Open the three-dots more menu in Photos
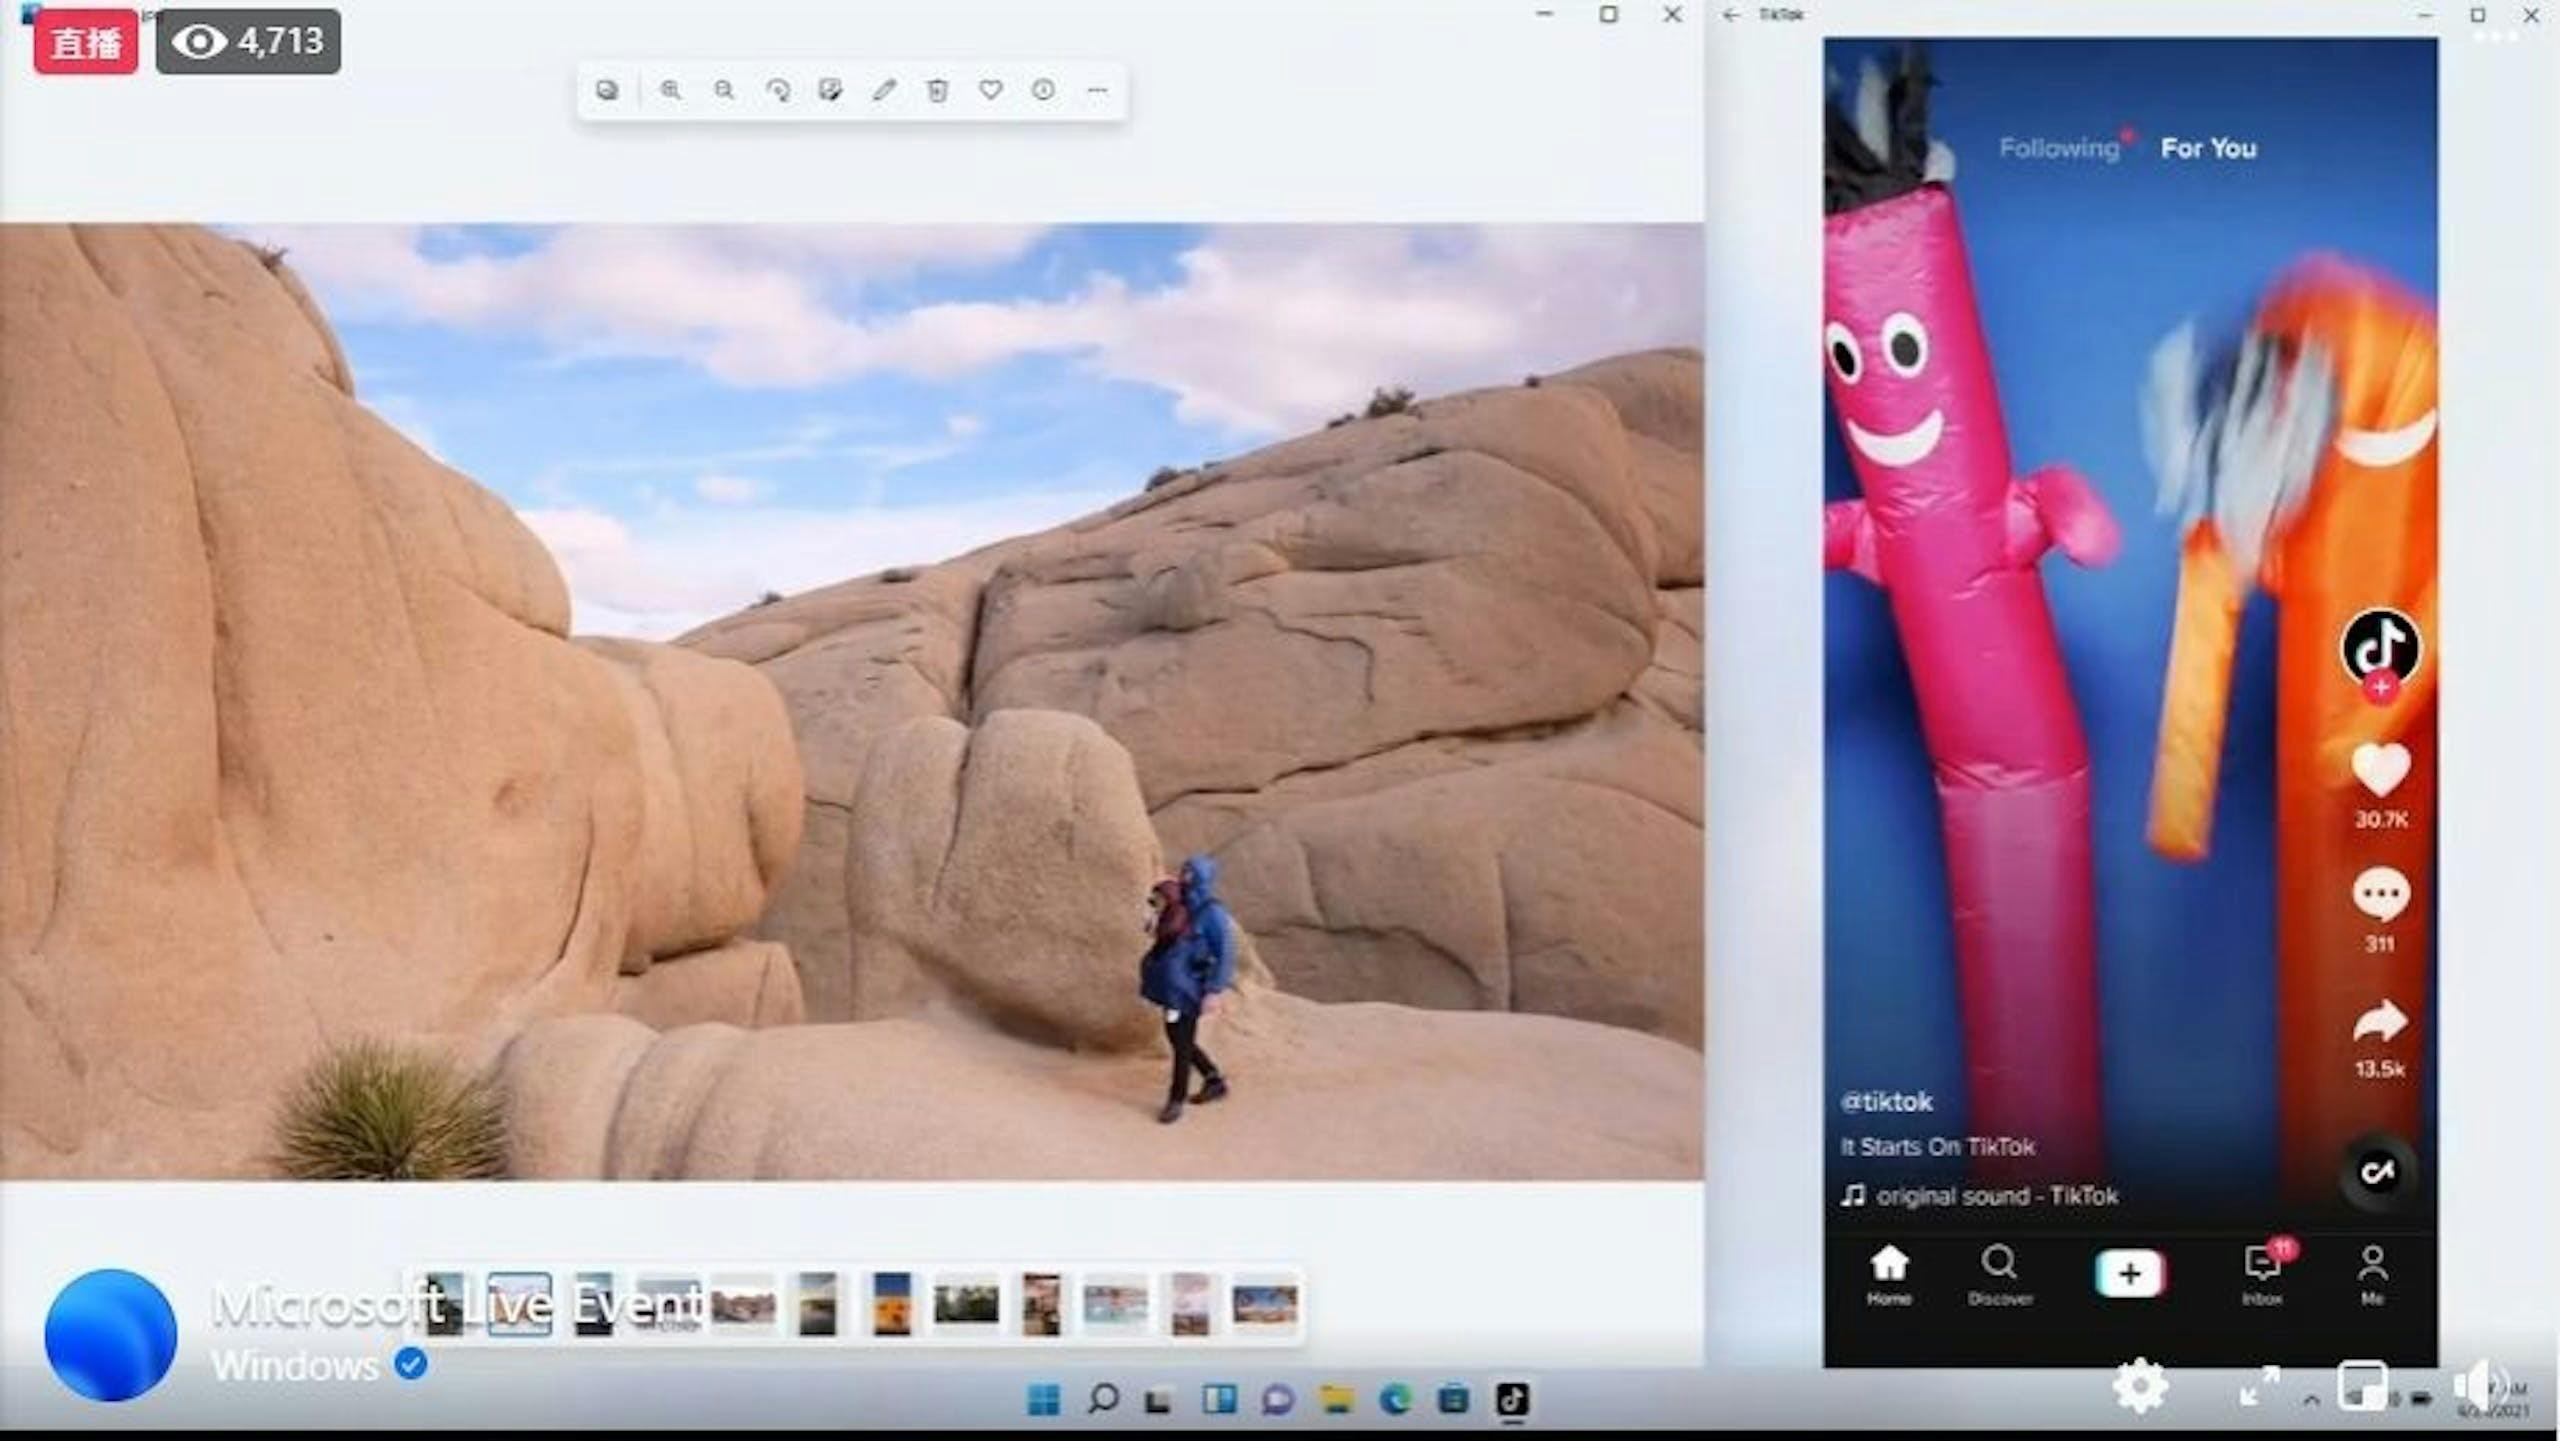Screen dimensions: 2560x1441 click(x=1097, y=90)
